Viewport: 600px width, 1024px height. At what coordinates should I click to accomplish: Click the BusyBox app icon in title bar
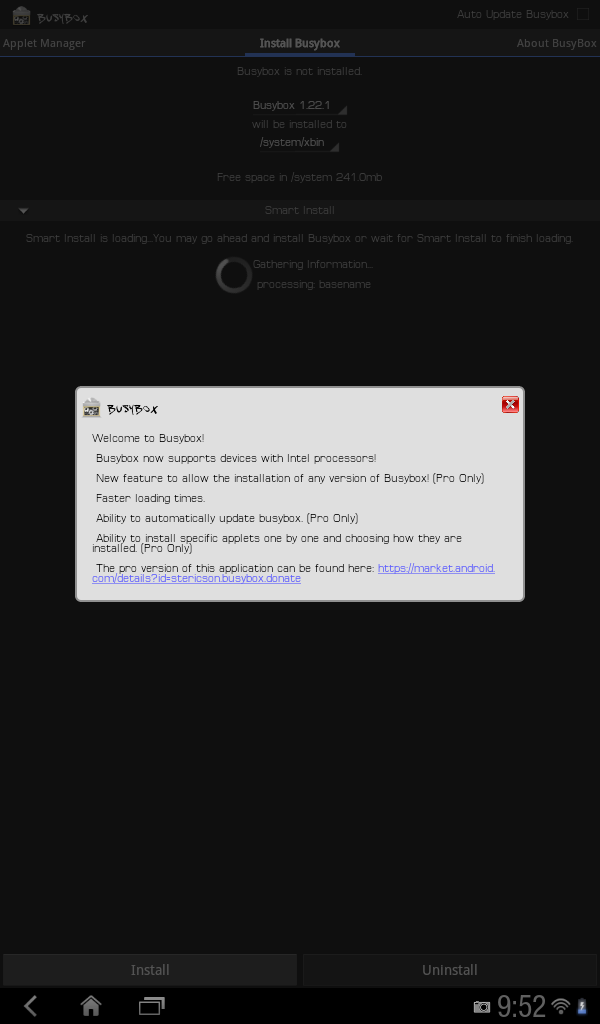tap(22, 16)
